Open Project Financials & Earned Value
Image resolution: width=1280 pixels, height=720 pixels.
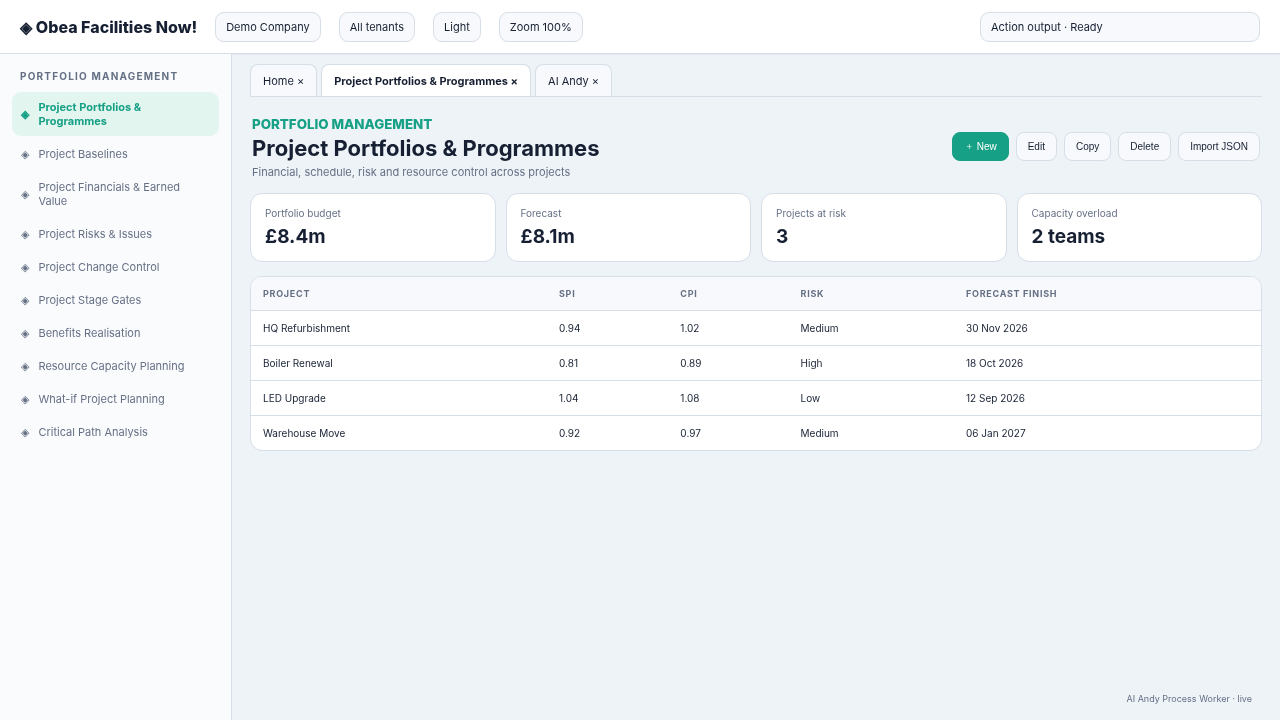(115, 194)
